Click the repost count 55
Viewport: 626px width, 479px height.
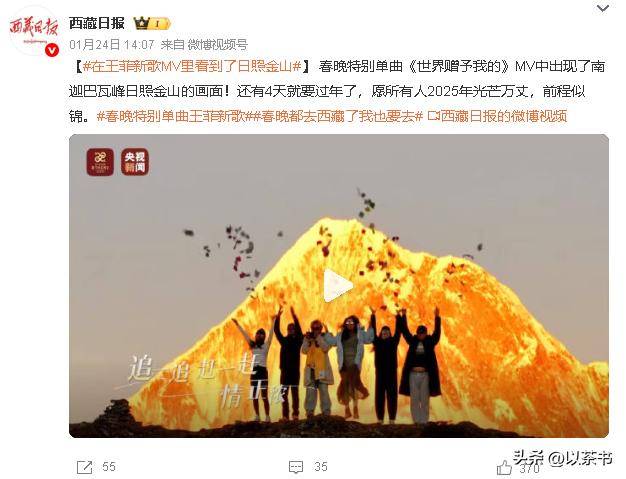coord(109,467)
